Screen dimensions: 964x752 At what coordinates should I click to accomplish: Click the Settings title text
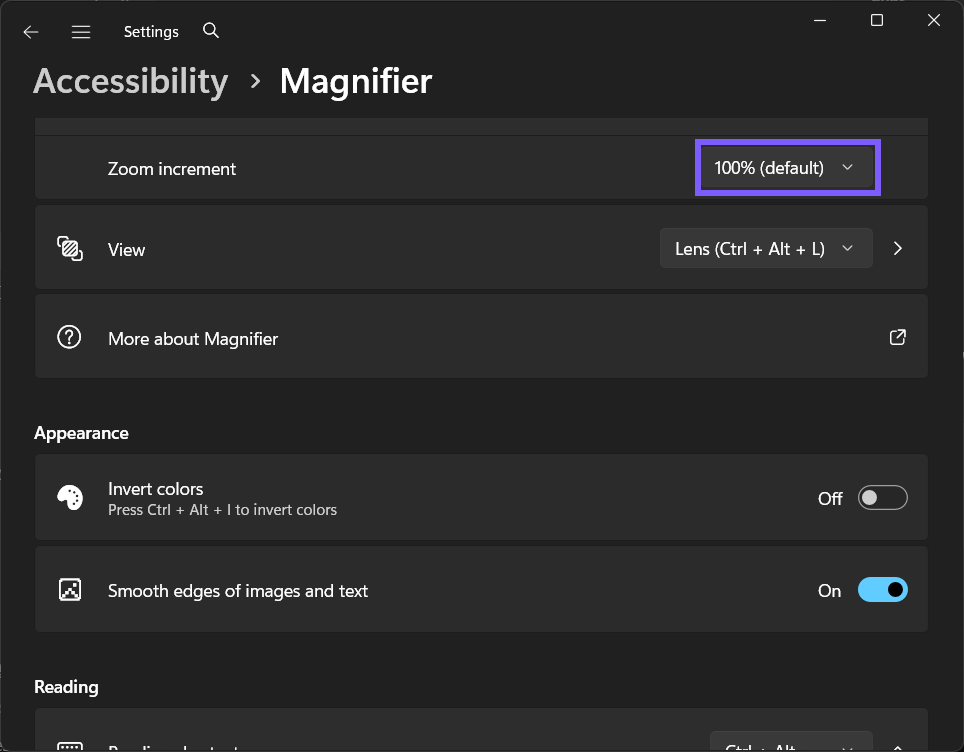tap(151, 31)
